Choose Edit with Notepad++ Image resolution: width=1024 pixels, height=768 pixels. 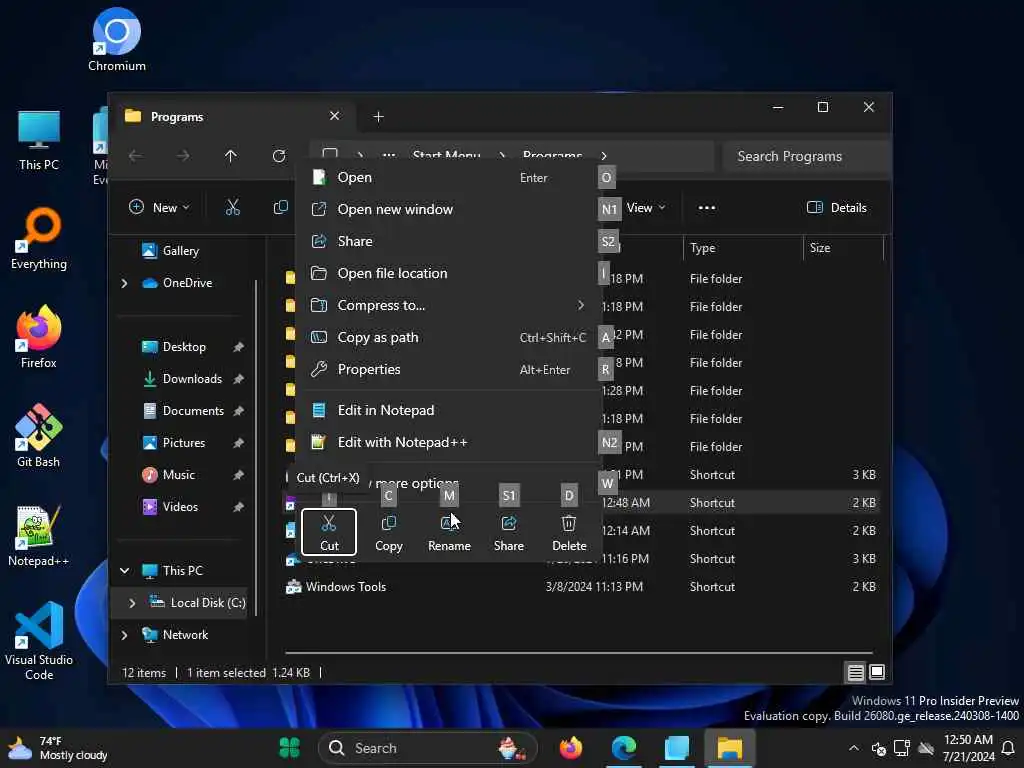click(x=449, y=442)
